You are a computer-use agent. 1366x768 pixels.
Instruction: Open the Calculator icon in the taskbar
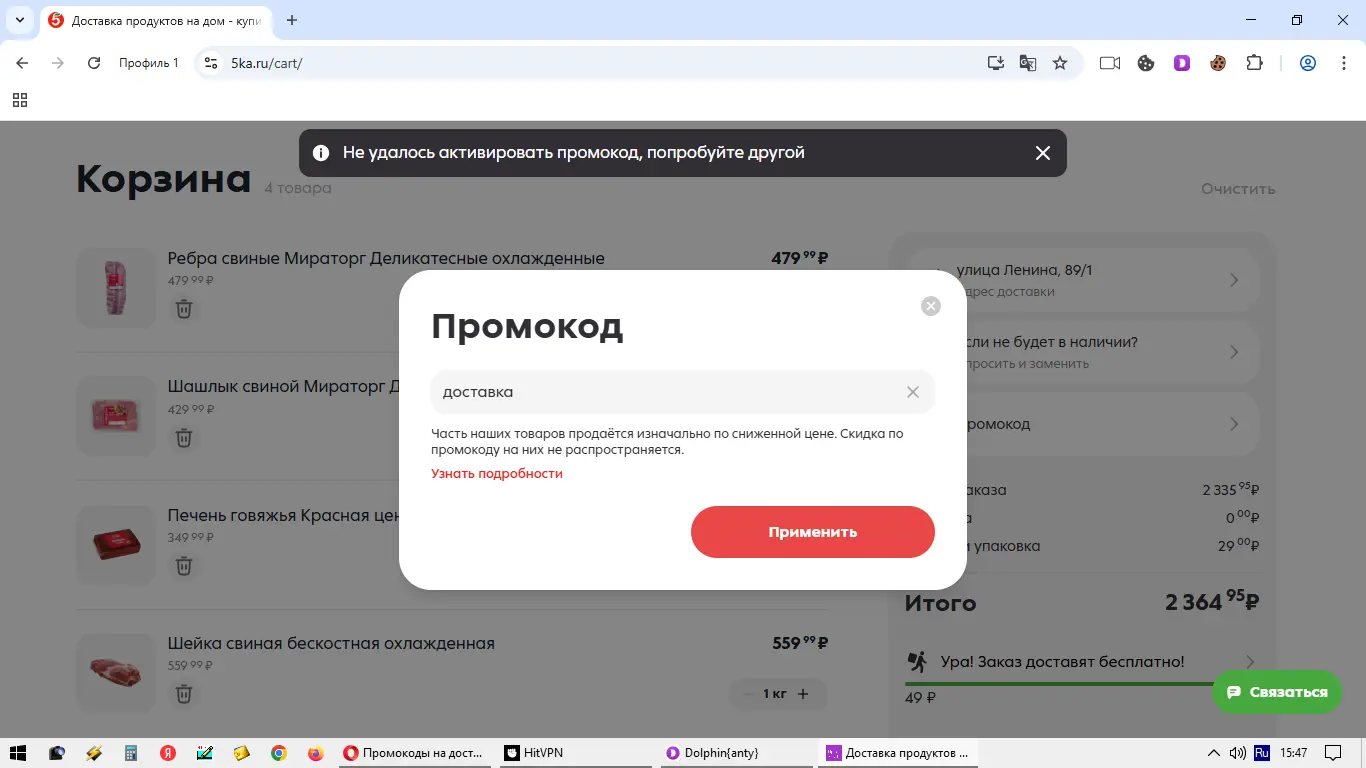pos(131,753)
